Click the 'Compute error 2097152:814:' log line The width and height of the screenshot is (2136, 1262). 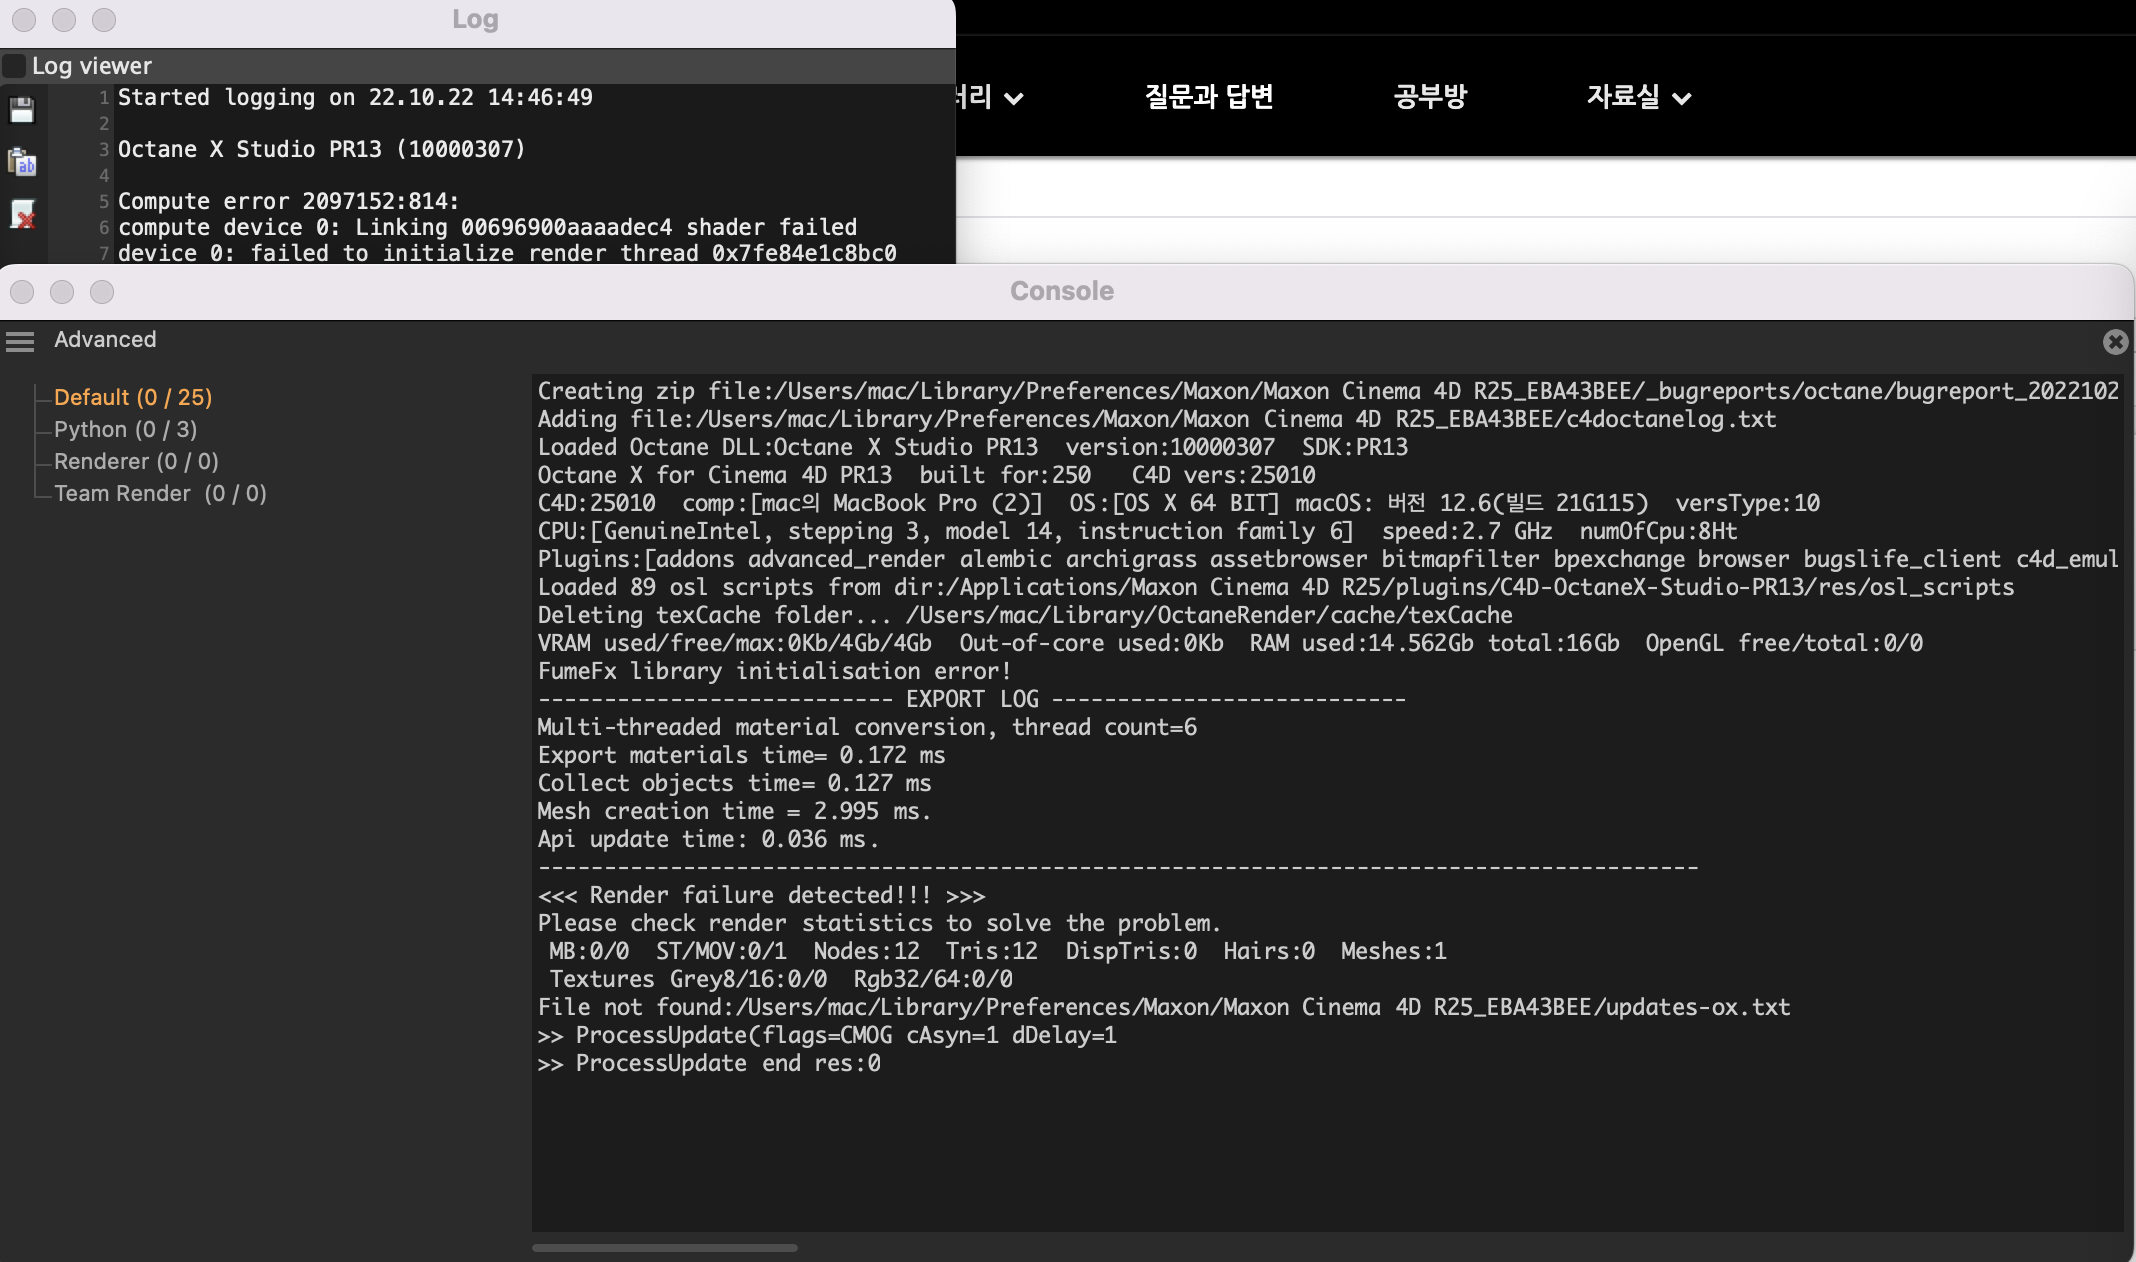tap(288, 201)
